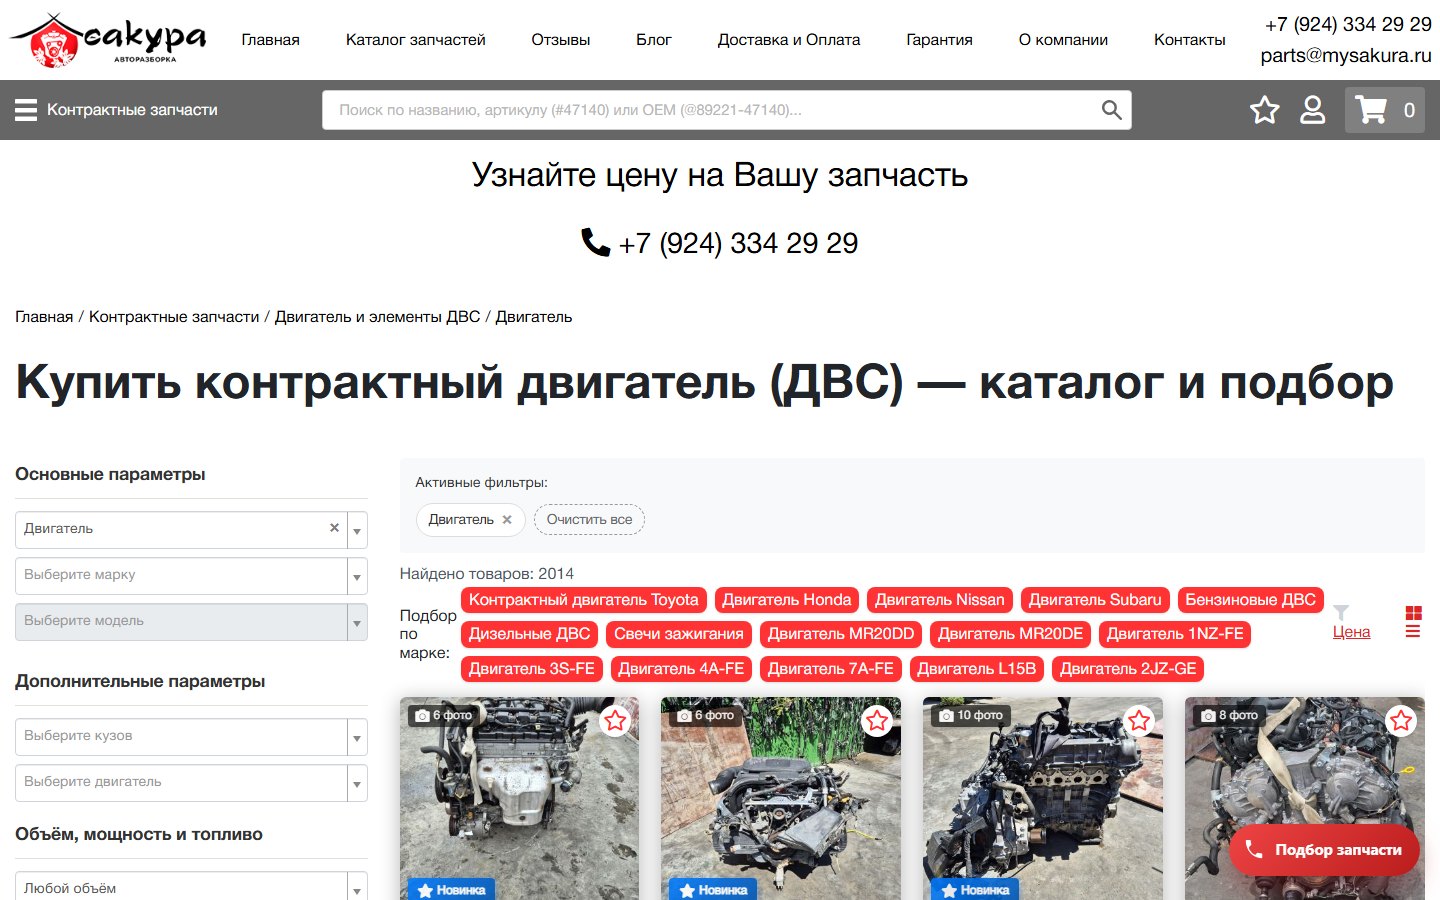Expand the Двигатель part dropdown arrow
This screenshot has width=1440, height=900.
(357, 530)
